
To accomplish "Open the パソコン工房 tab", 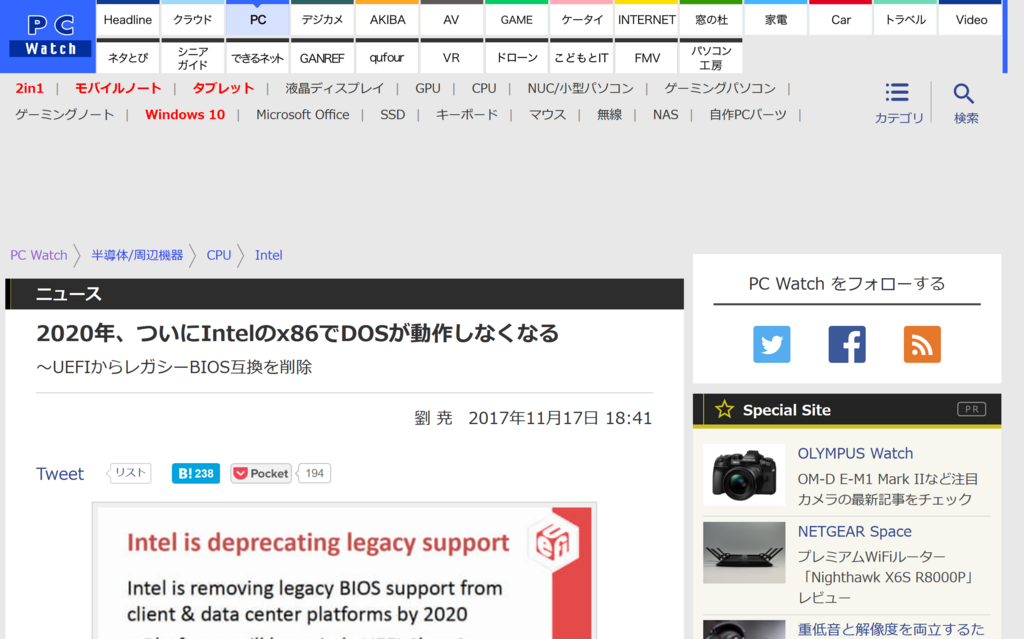I will click(x=711, y=57).
